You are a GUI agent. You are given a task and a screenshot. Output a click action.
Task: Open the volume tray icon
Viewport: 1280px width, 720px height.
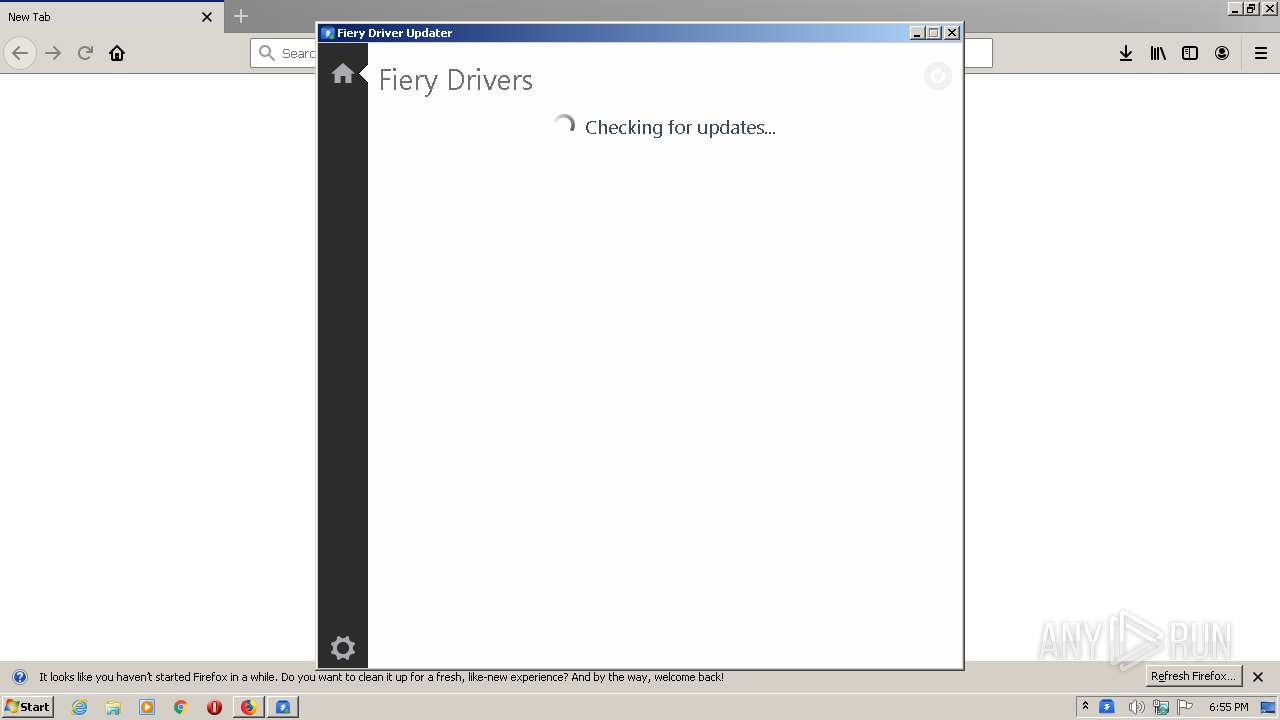1136,707
